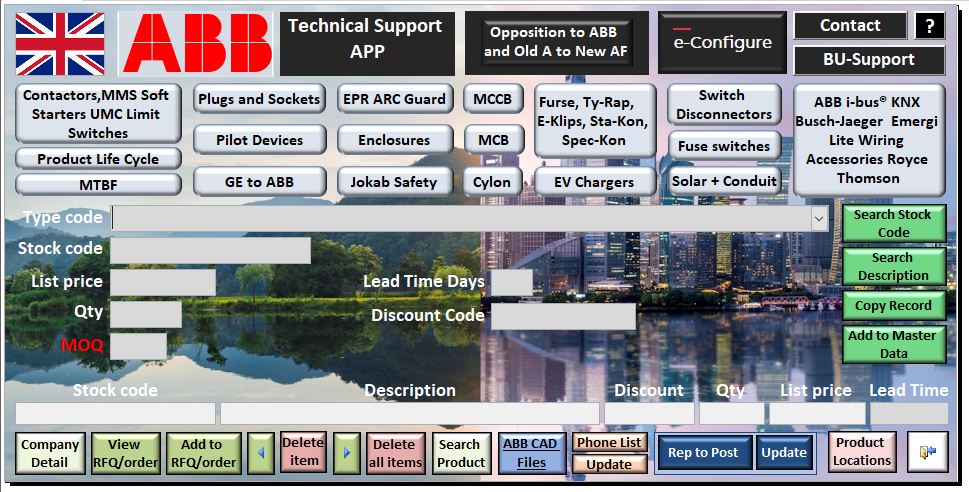This screenshot has width=969, height=492.
Task: Click the bottom row Lead Time field
Action: click(909, 414)
